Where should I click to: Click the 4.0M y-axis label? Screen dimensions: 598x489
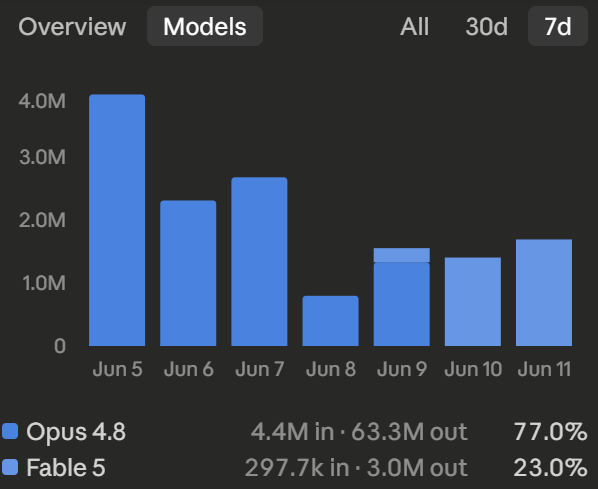[42, 101]
